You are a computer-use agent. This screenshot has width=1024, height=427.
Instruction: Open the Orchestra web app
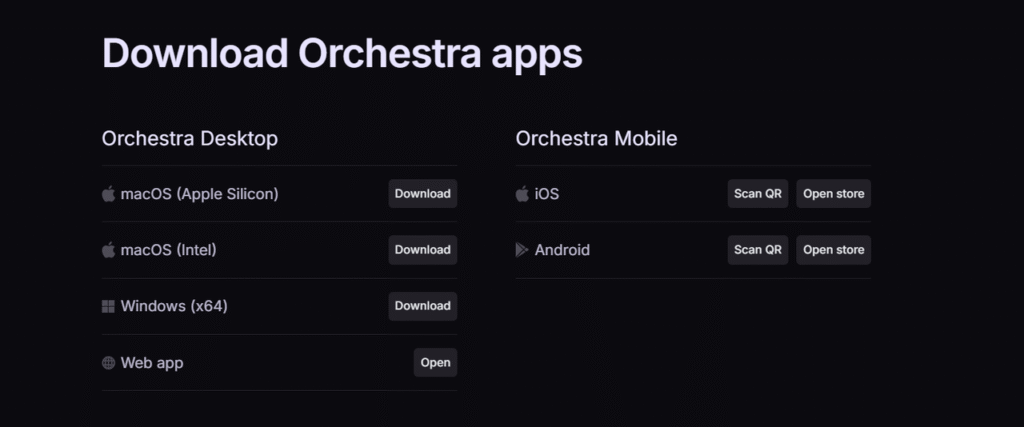click(x=435, y=363)
